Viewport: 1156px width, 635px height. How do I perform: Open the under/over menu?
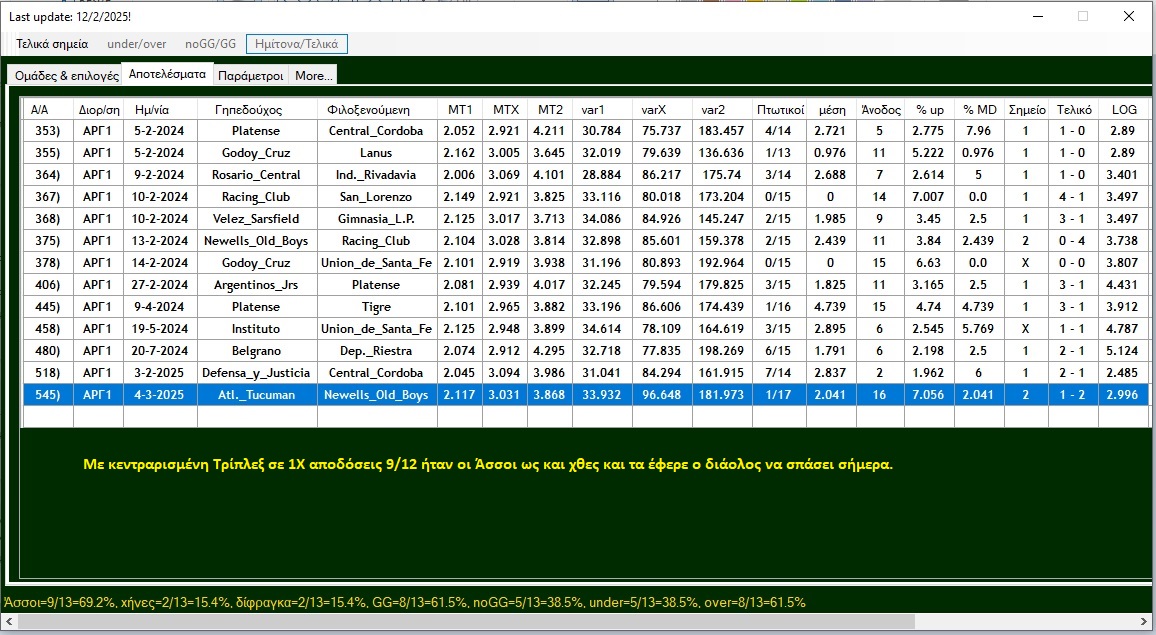point(136,44)
